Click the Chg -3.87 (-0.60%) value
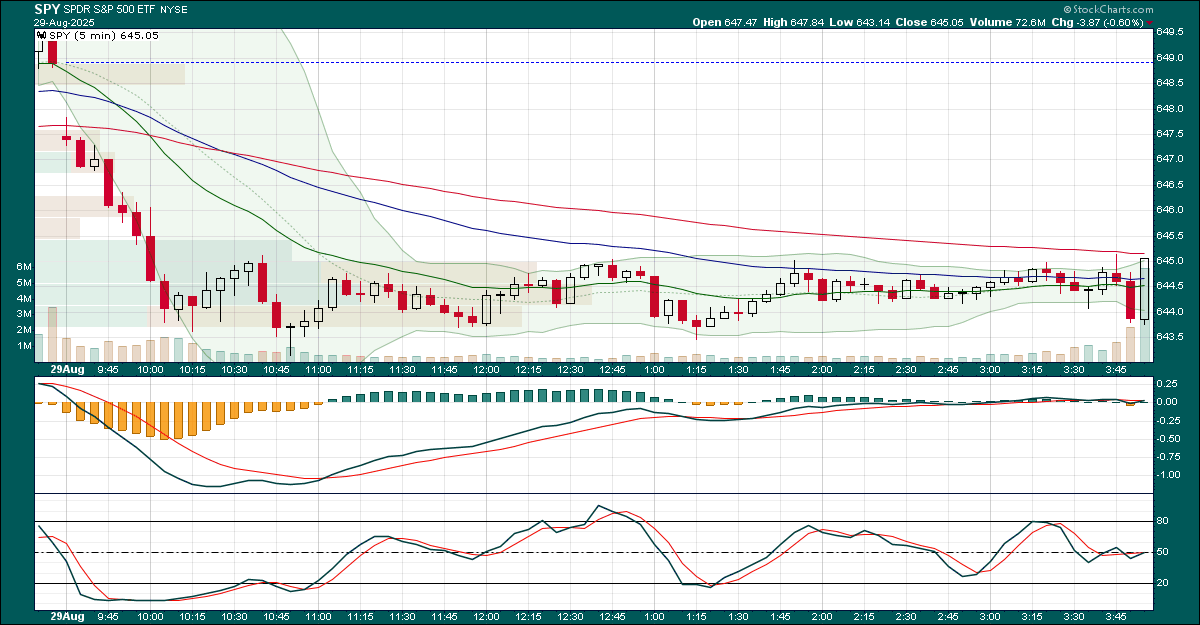 click(x=1109, y=22)
